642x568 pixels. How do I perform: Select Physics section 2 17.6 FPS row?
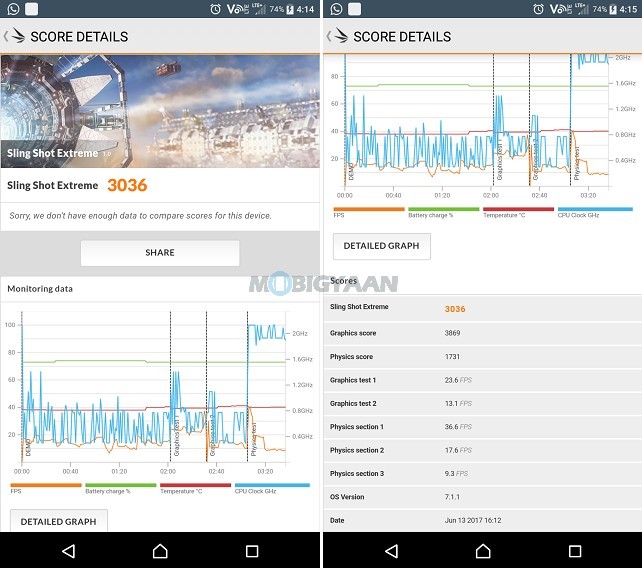(483, 450)
